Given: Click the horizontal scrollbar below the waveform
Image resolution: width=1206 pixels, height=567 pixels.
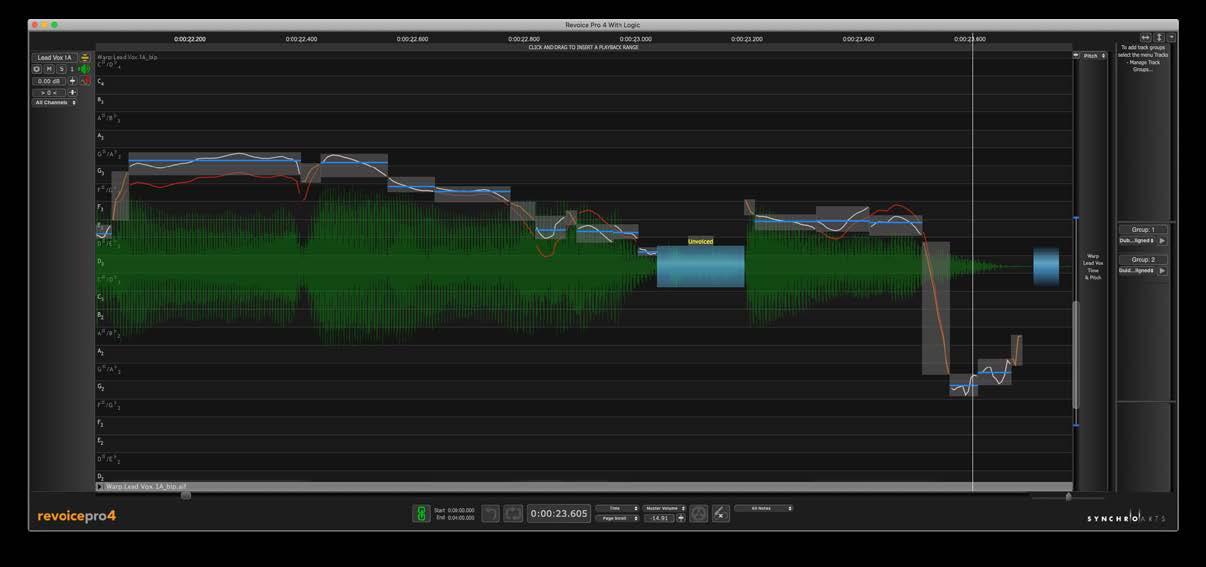Looking at the screenshot, I should [185, 495].
